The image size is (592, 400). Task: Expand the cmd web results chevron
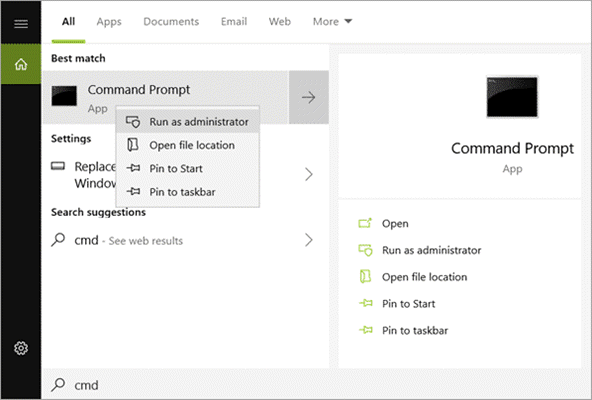pos(309,240)
